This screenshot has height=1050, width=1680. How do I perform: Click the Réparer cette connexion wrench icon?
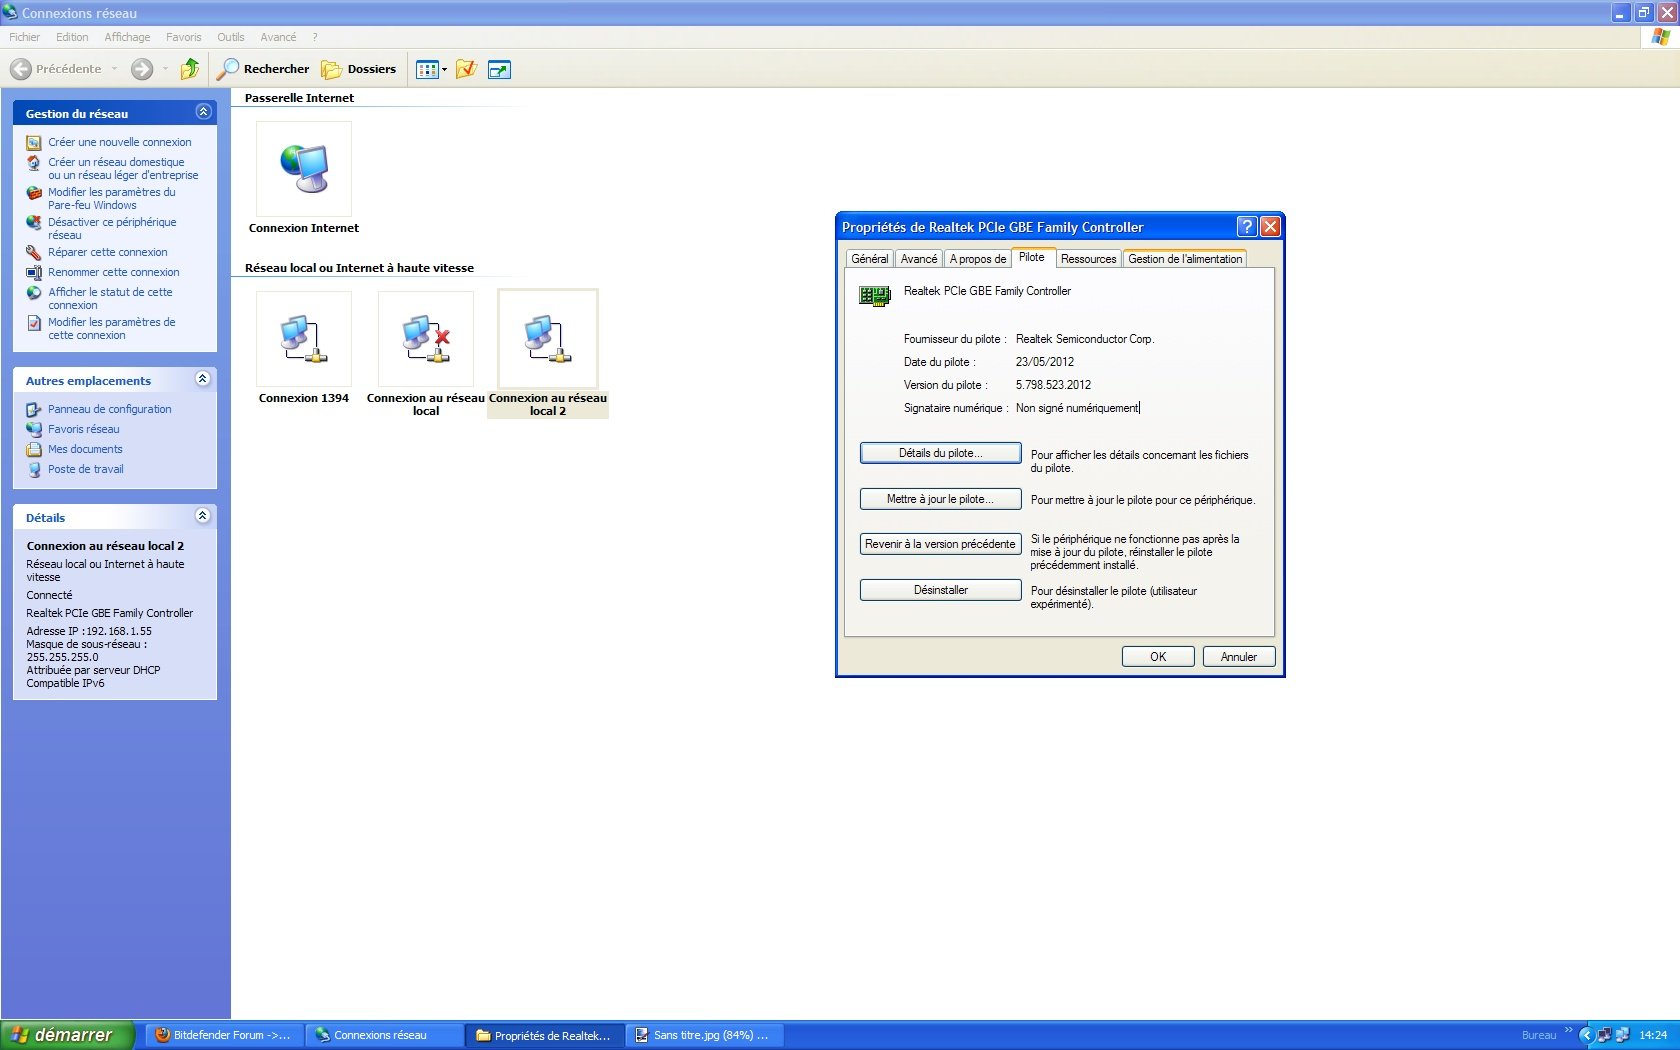(34, 253)
